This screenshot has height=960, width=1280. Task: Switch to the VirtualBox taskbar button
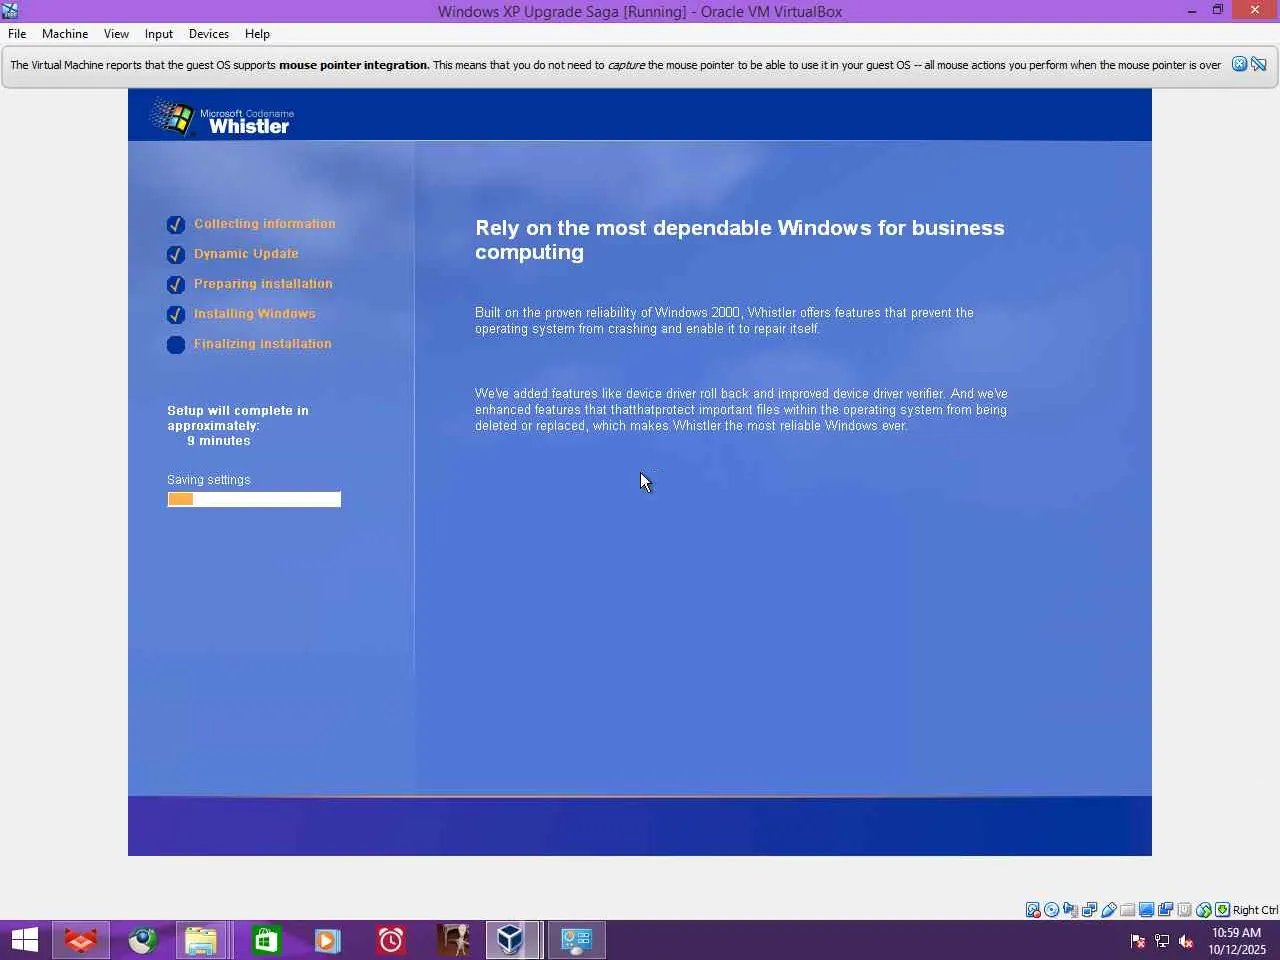coord(513,940)
